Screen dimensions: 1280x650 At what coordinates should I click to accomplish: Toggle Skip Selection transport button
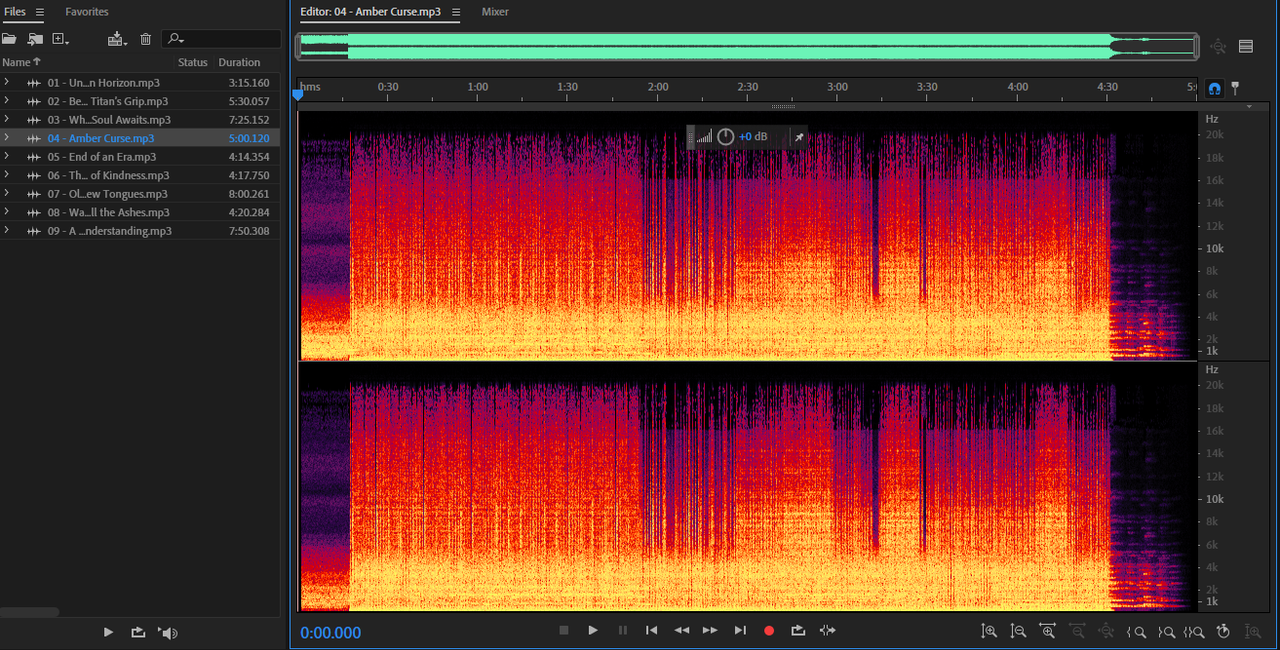point(827,630)
